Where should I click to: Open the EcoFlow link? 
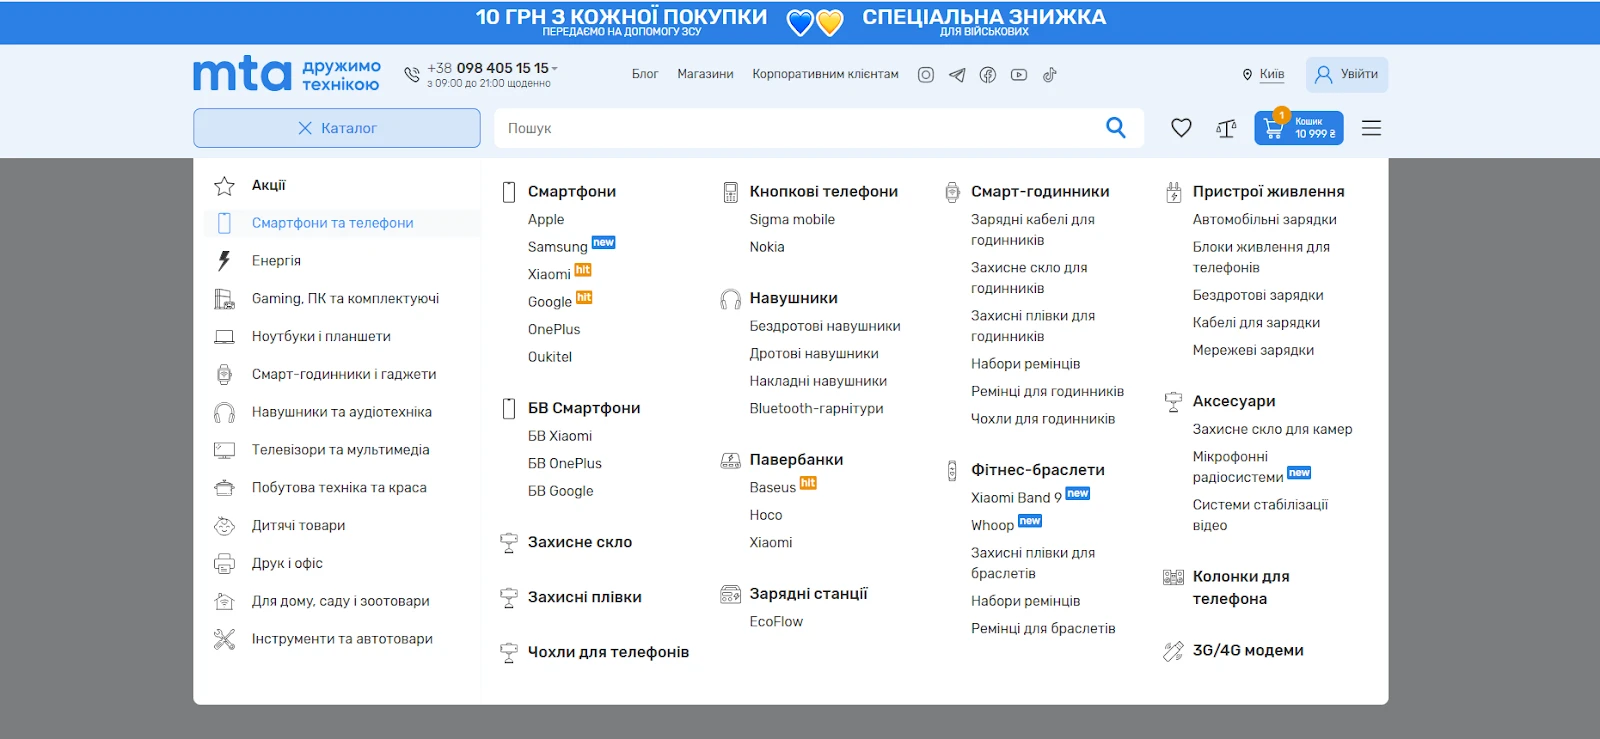tap(776, 622)
